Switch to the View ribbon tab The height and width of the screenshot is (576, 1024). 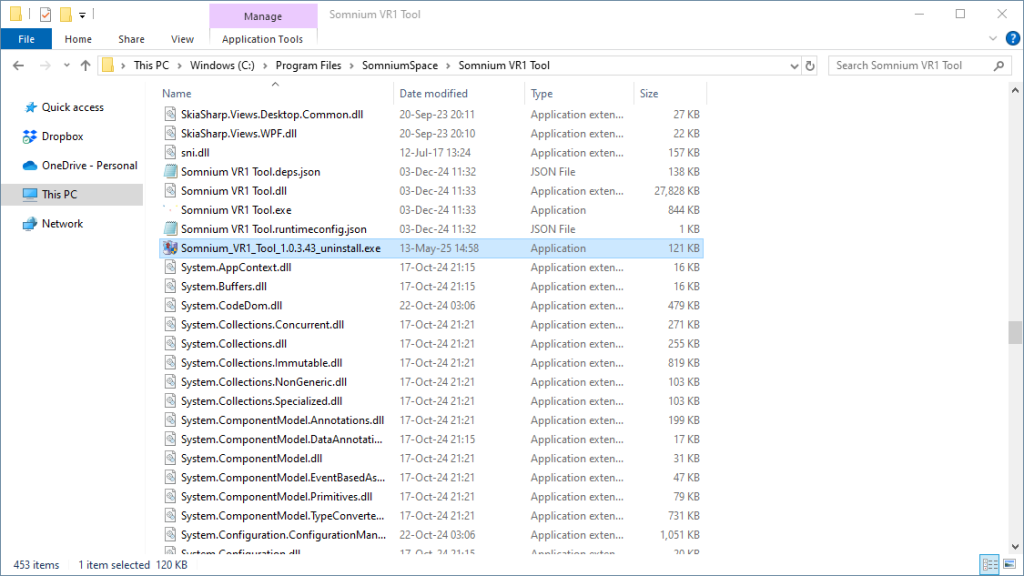tap(182, 39)
